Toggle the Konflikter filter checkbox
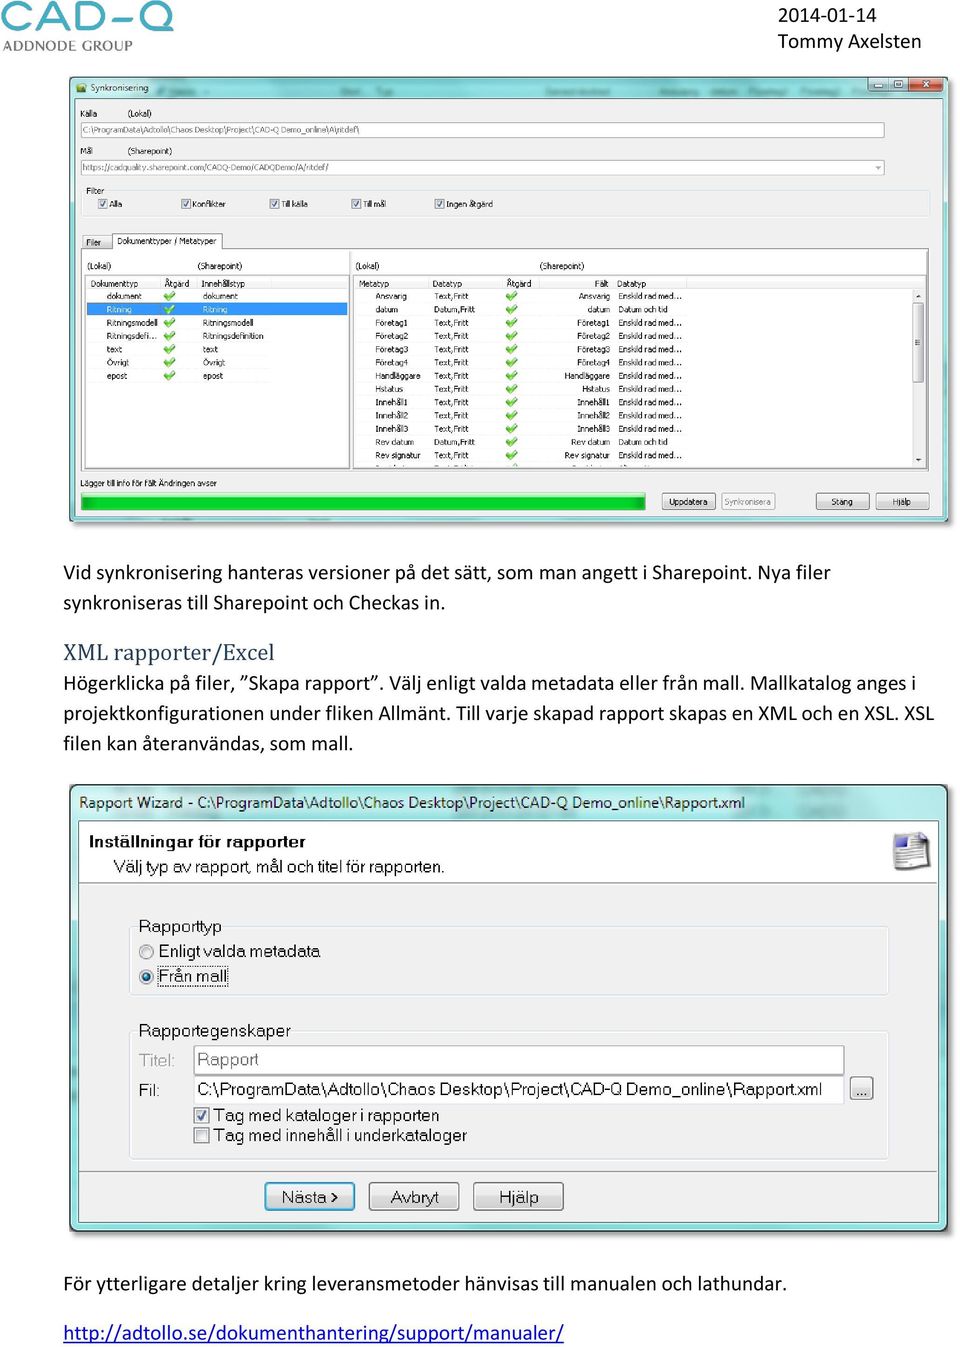The height and width of the screenshot is (1347, 960). click(x=186, y=204)
